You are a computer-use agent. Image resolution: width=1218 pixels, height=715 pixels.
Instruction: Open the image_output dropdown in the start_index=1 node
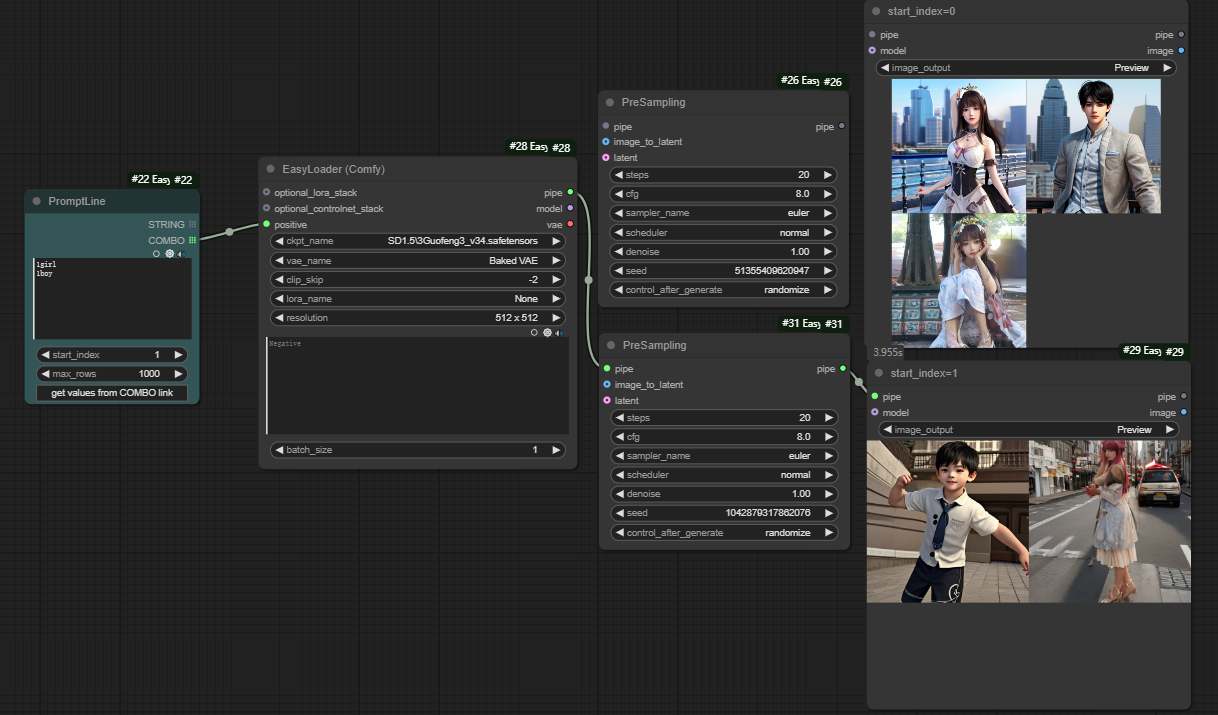tap(1028, 430)
